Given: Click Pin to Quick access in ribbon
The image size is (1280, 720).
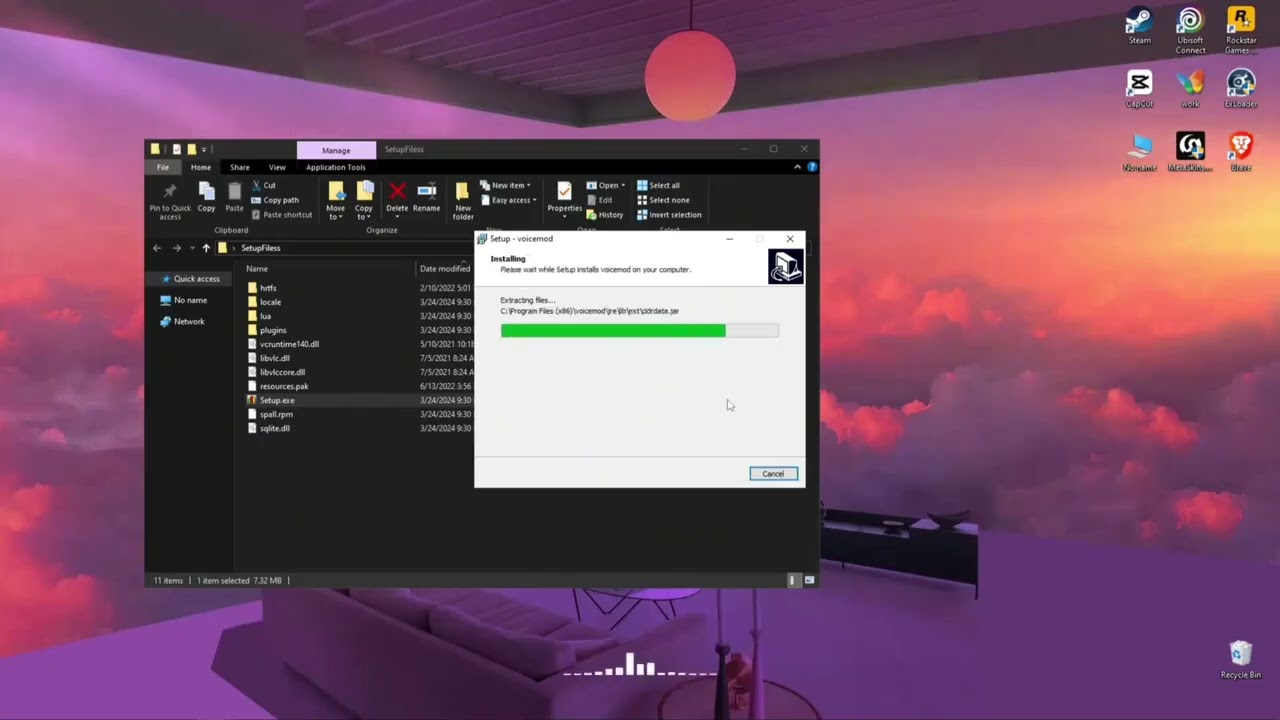Looking at the screenshot, I should (170, 200).
